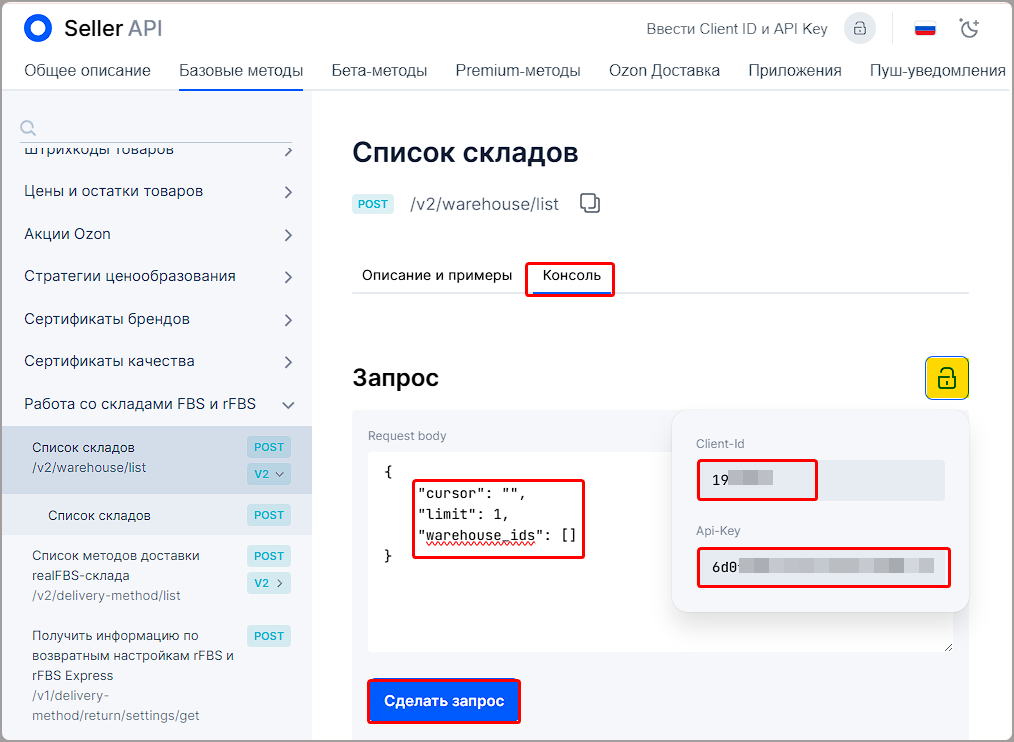Open V2 version selector for delivery methods list

click(x=269, y=583)
